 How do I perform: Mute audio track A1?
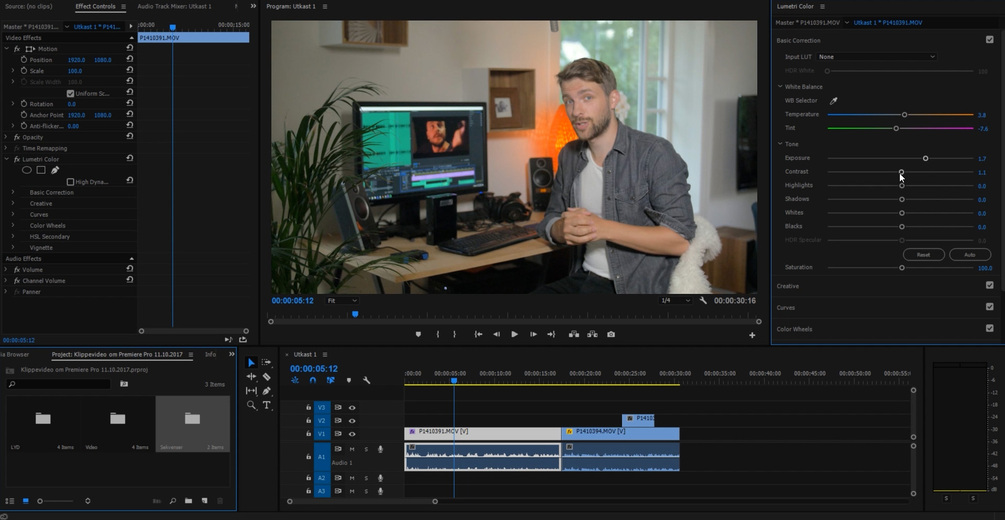352,449
